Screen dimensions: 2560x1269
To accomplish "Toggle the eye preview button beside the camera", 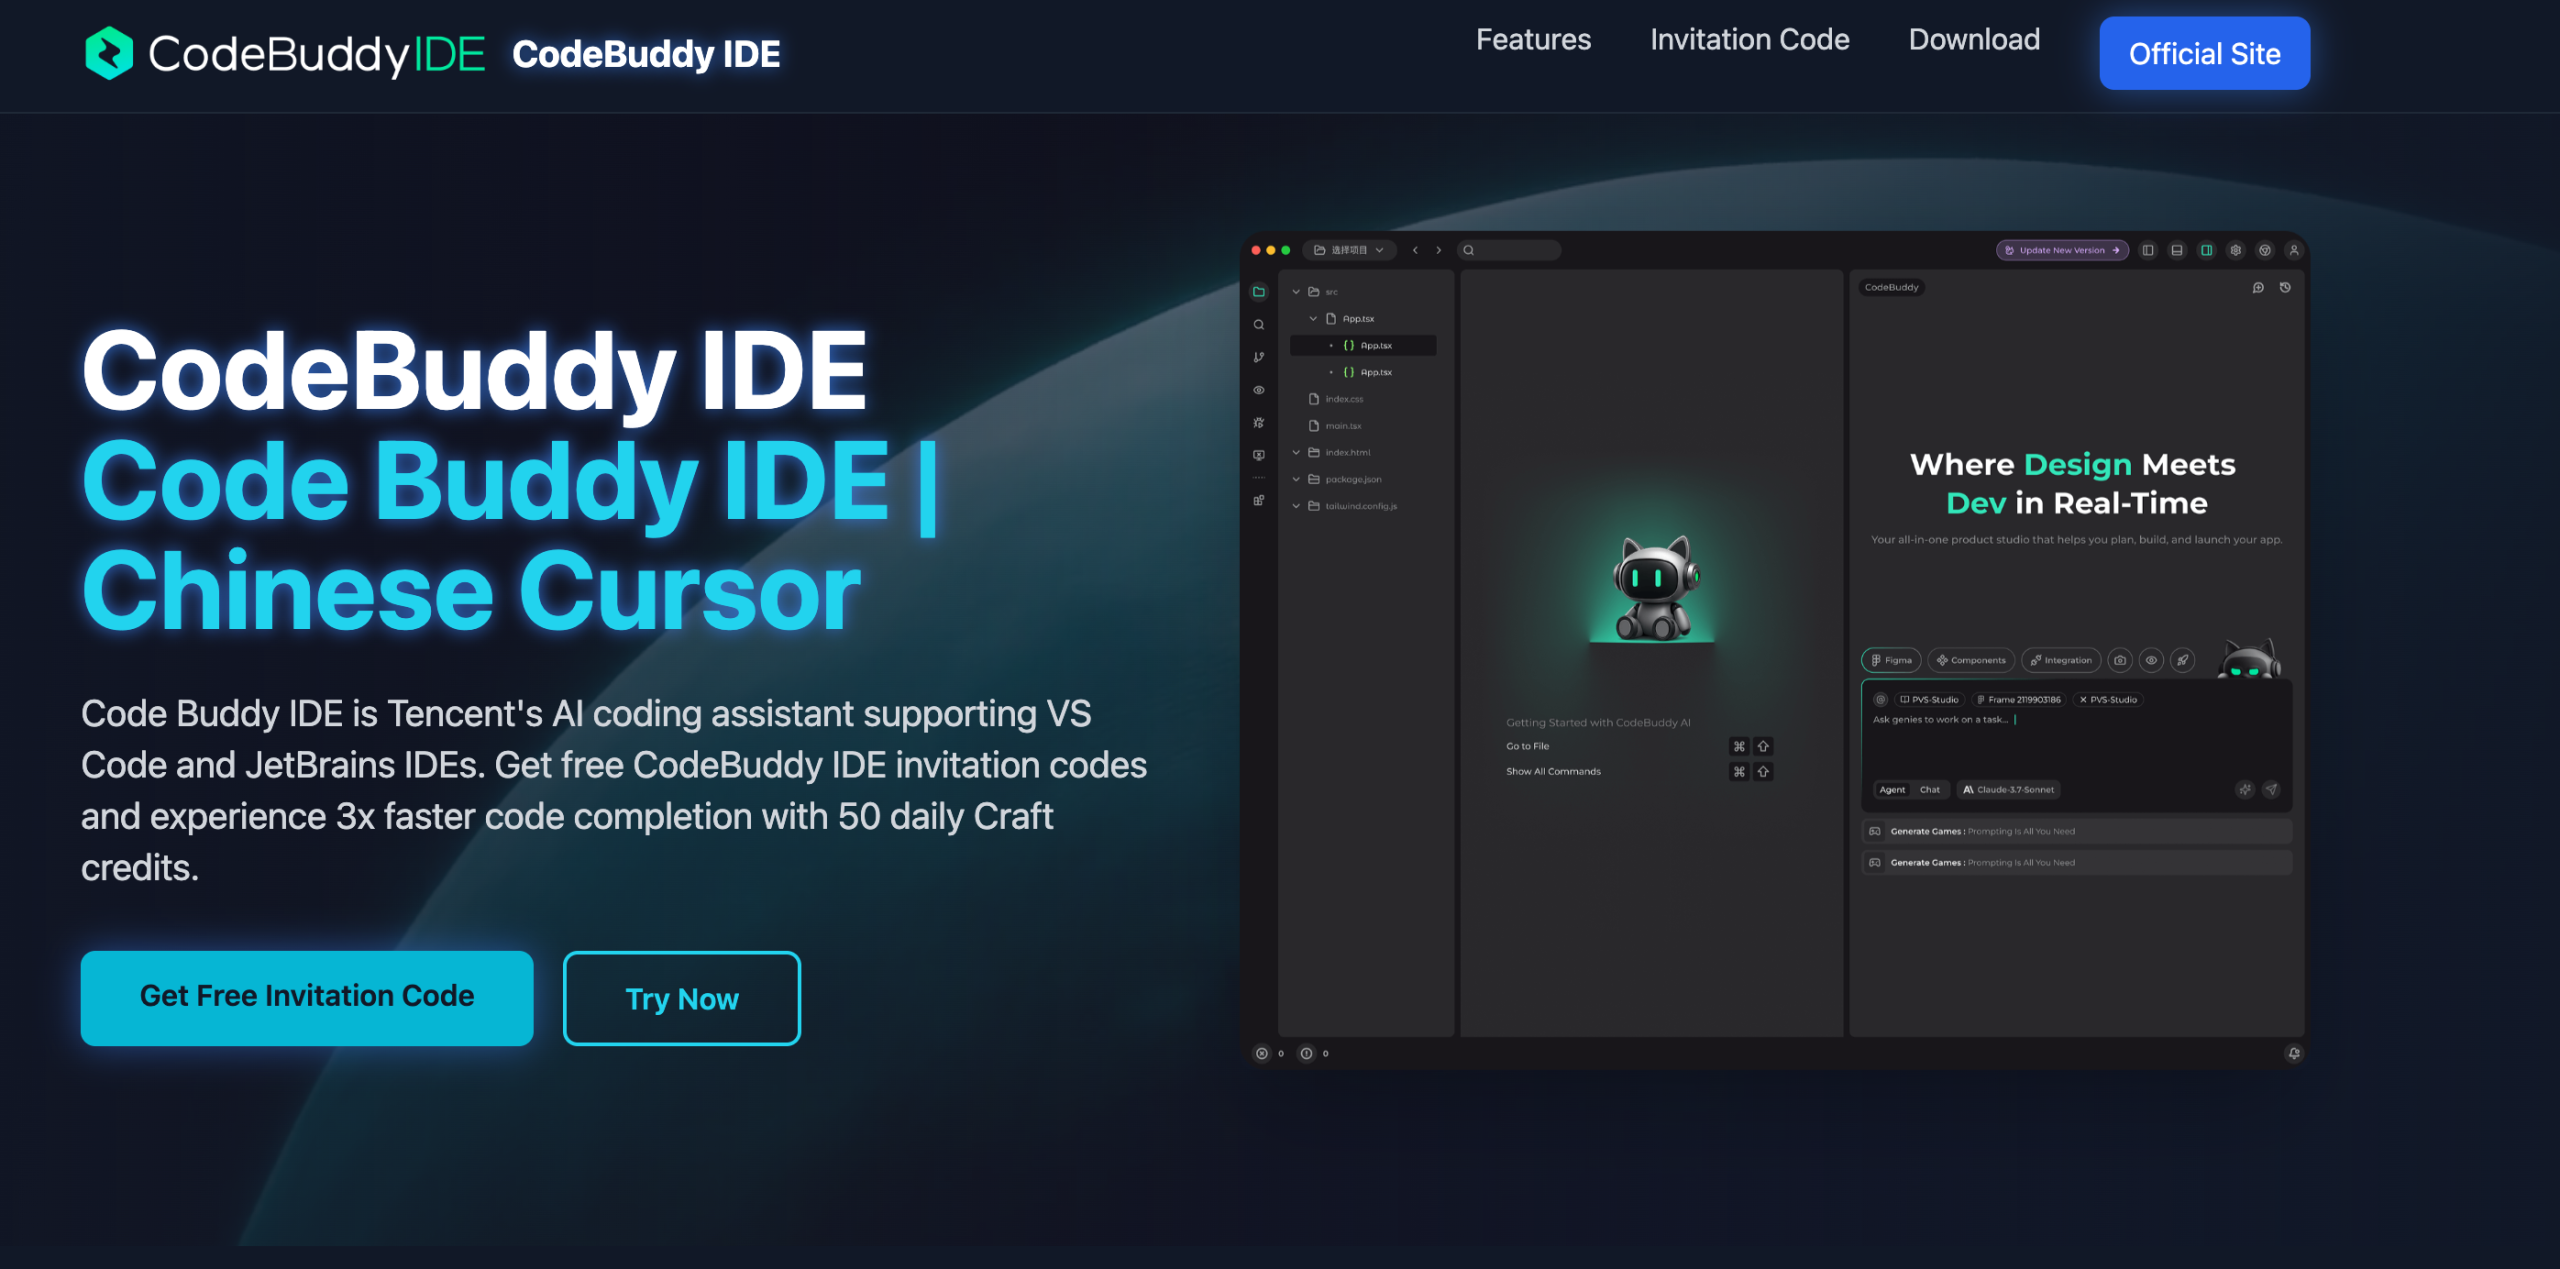I will click(2152, 660).
